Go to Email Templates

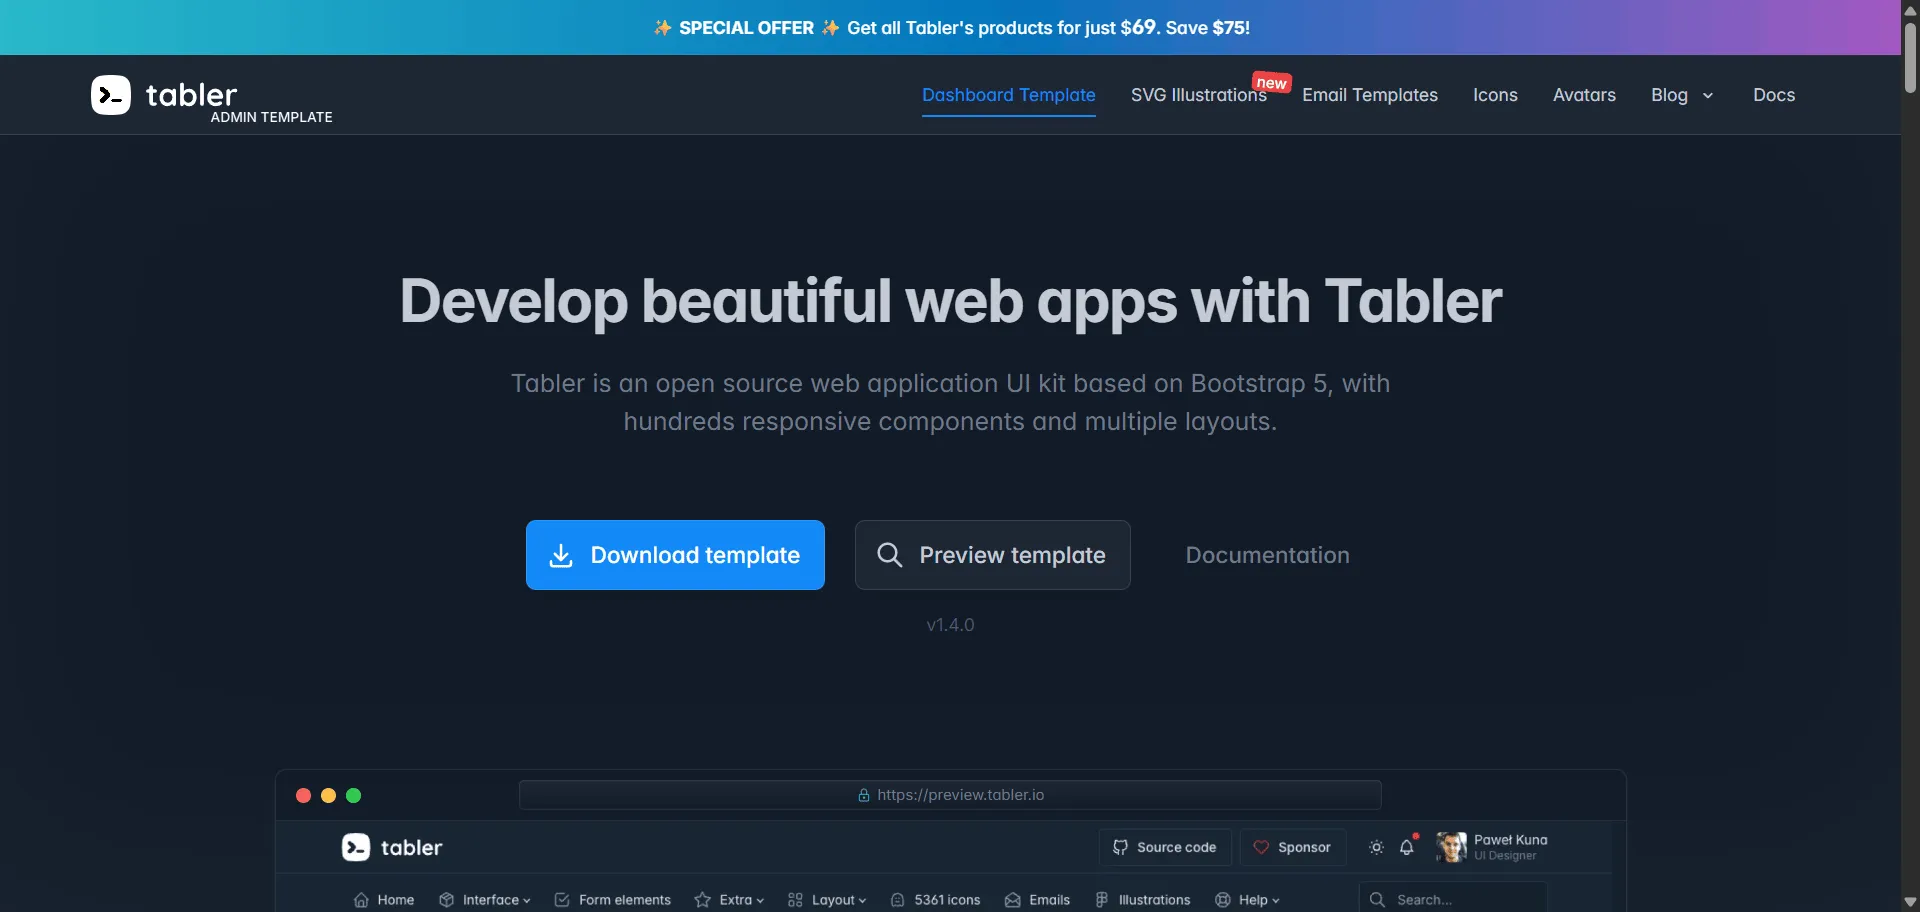(x=1370, y=95)
